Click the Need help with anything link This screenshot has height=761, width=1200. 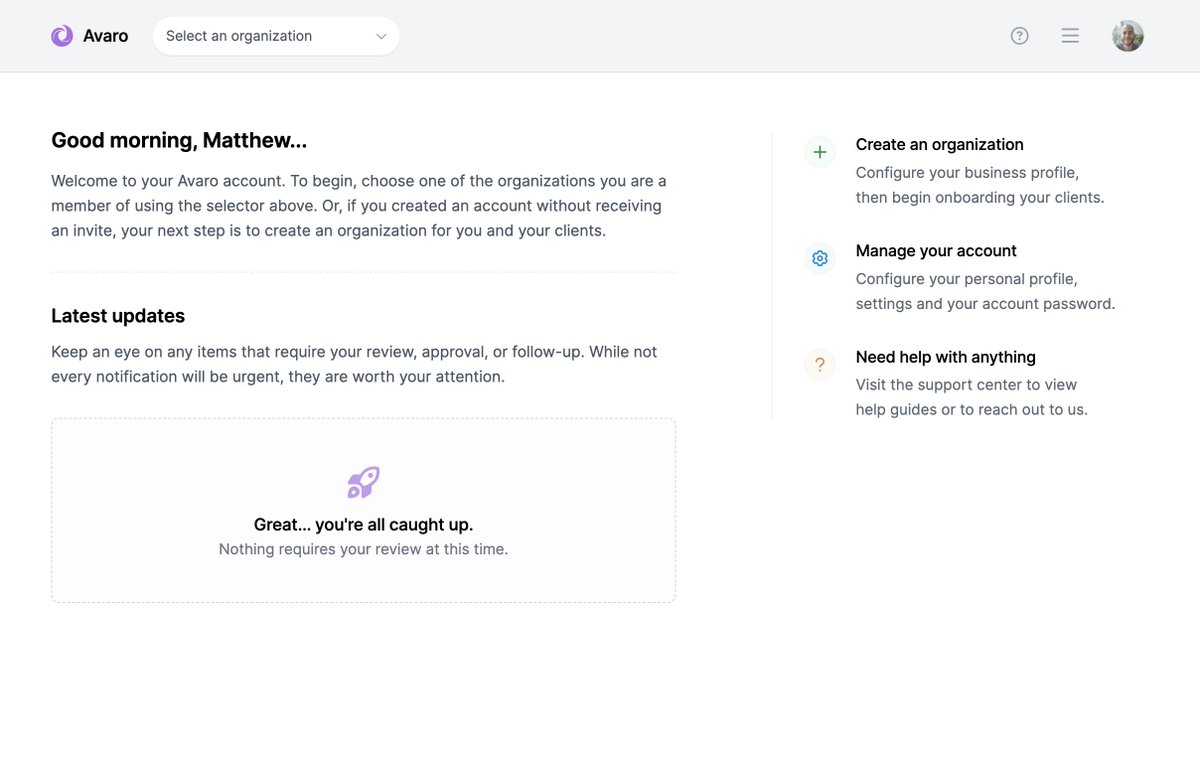945,357
